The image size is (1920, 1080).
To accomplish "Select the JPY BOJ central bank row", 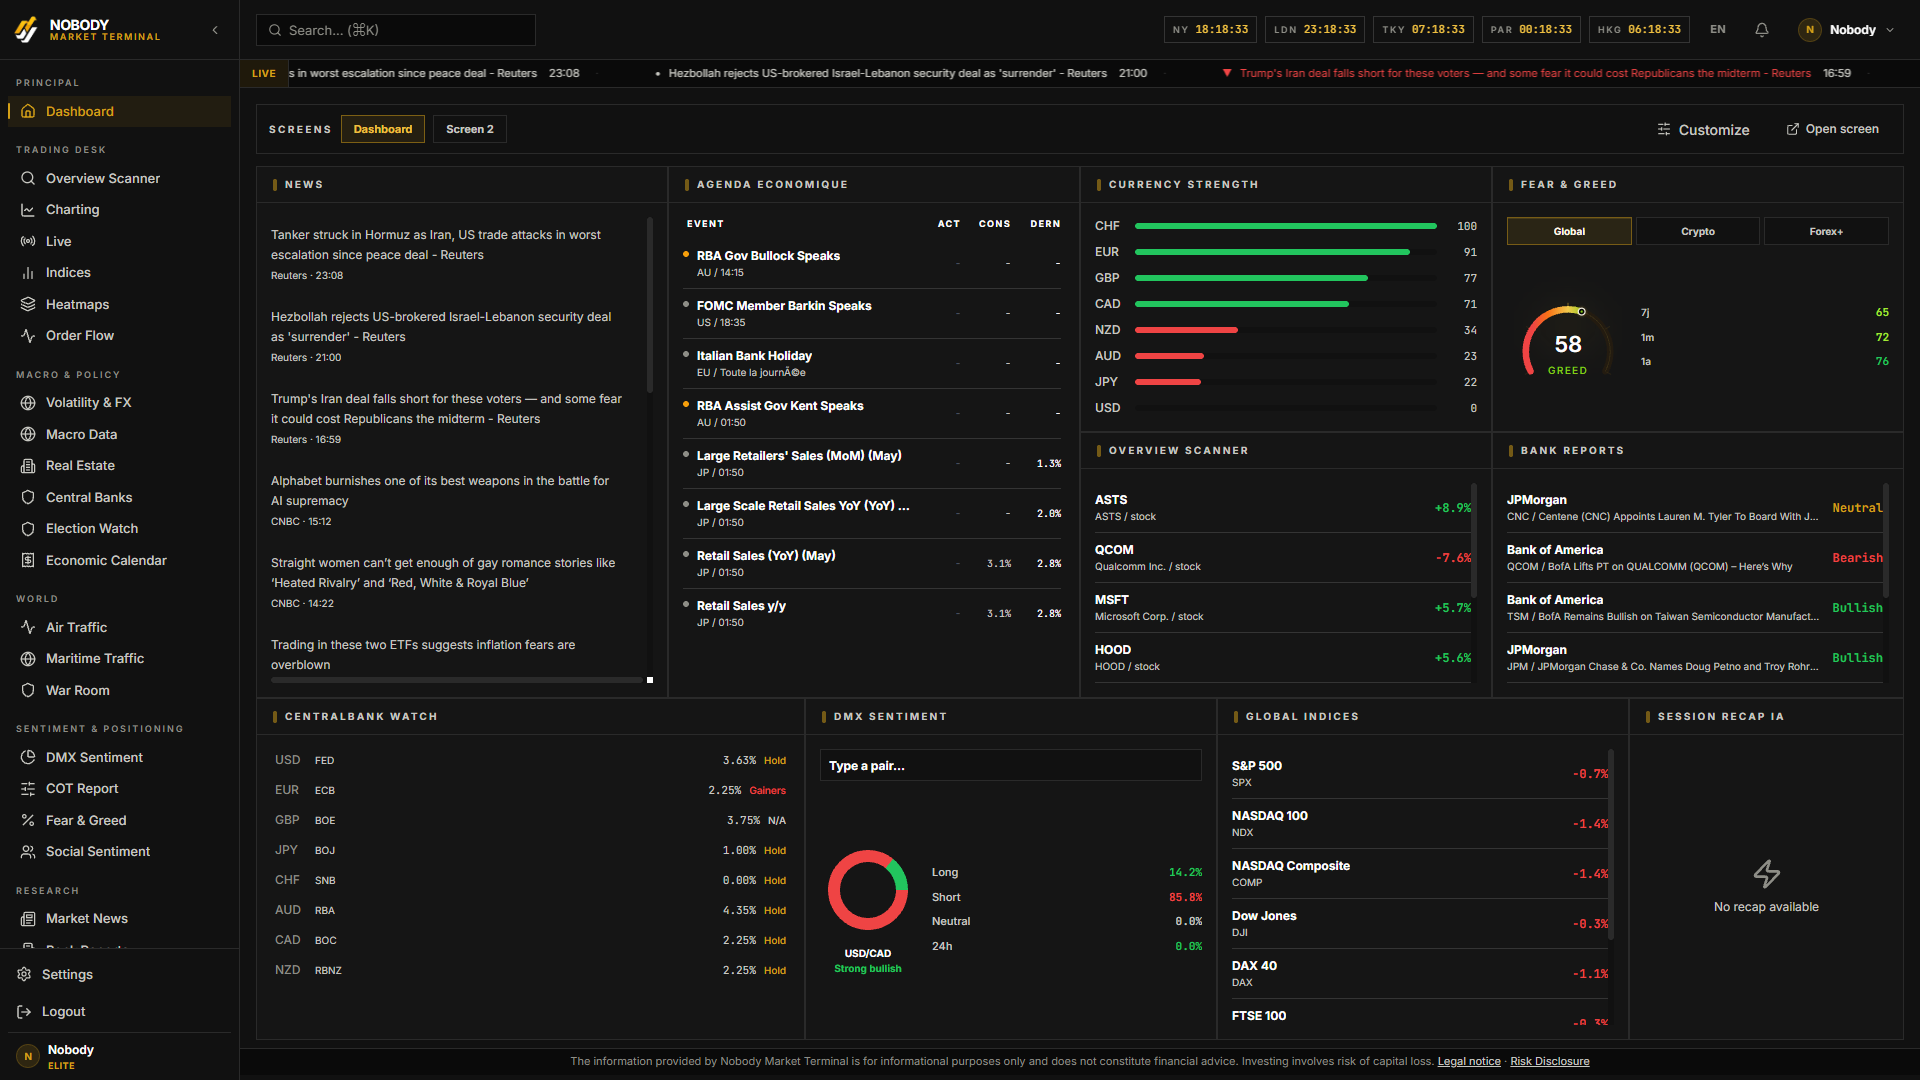I will pos(530,850).
